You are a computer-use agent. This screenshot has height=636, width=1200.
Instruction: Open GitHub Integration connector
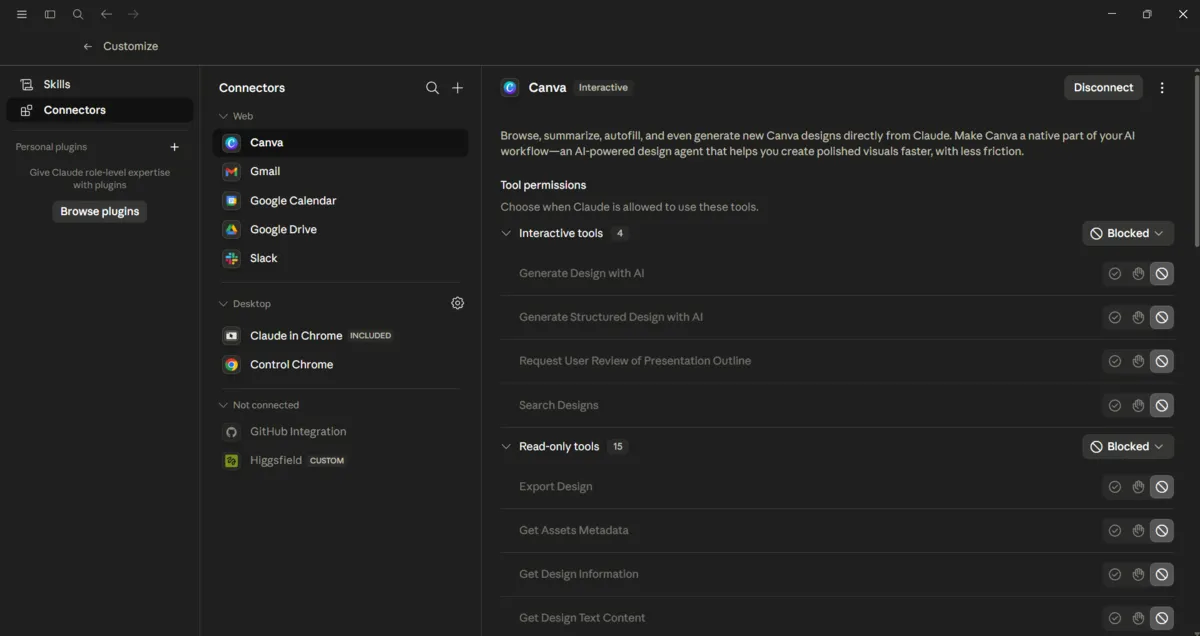coord(340,432)
